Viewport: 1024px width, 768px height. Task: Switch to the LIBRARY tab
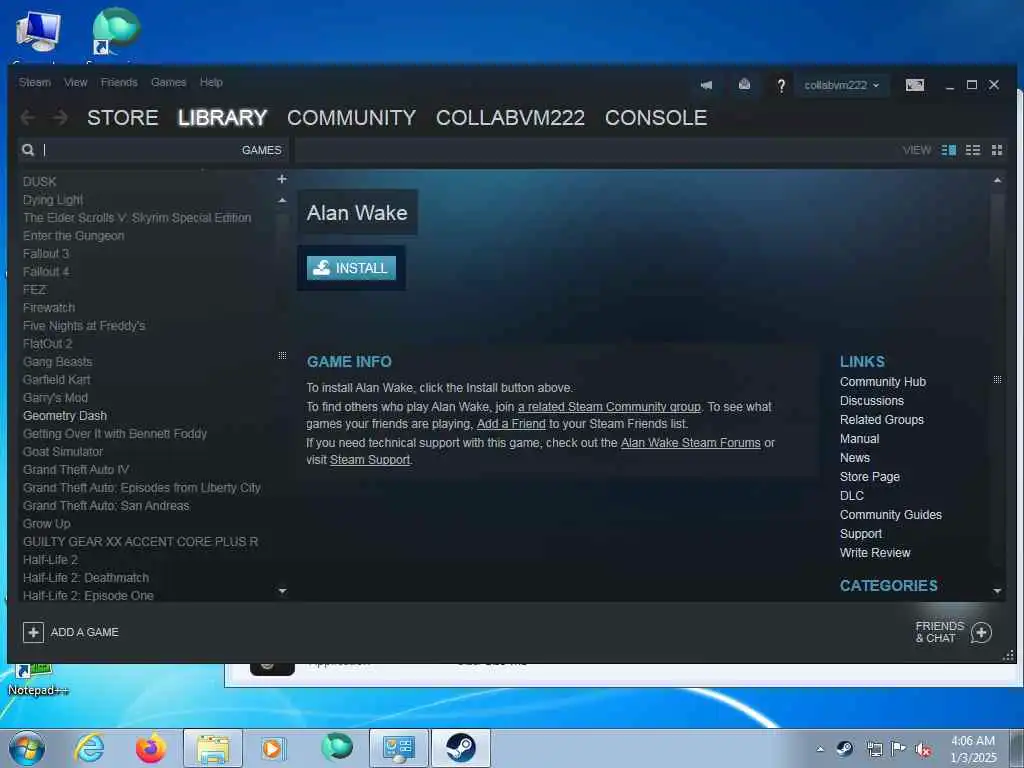point(223,118)
